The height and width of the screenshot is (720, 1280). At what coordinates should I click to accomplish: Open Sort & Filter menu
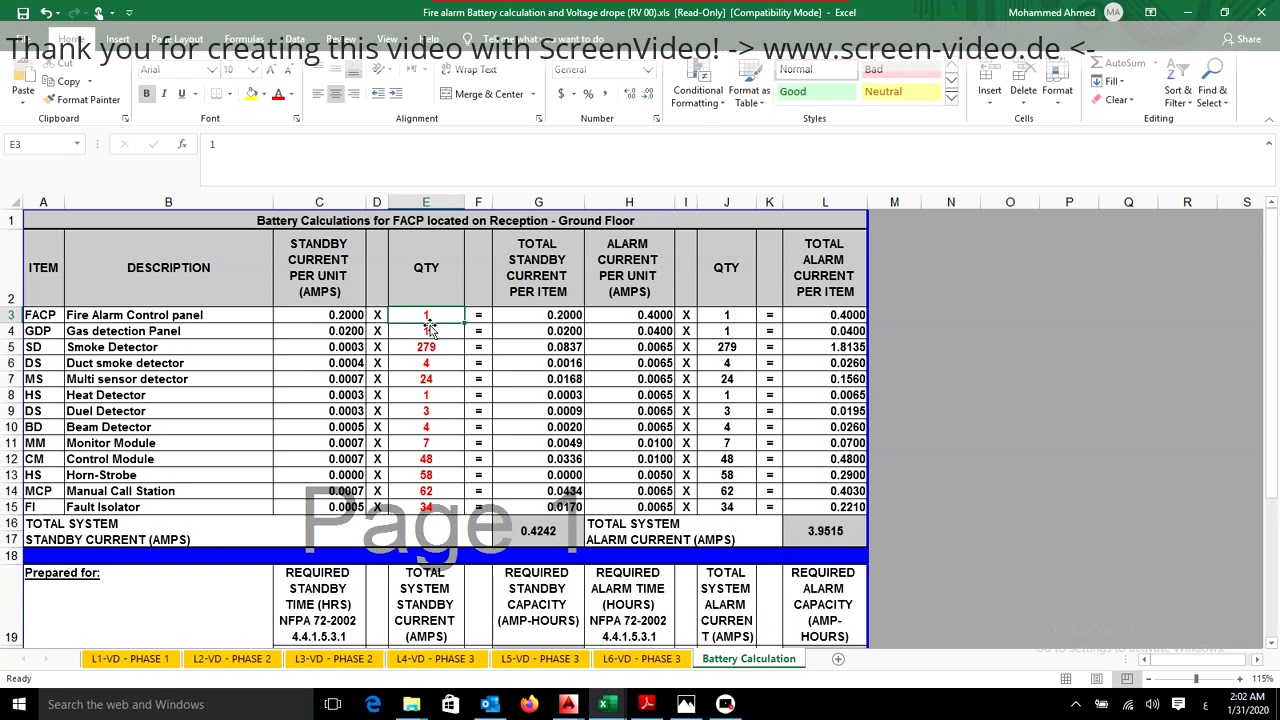point(1177,84)
